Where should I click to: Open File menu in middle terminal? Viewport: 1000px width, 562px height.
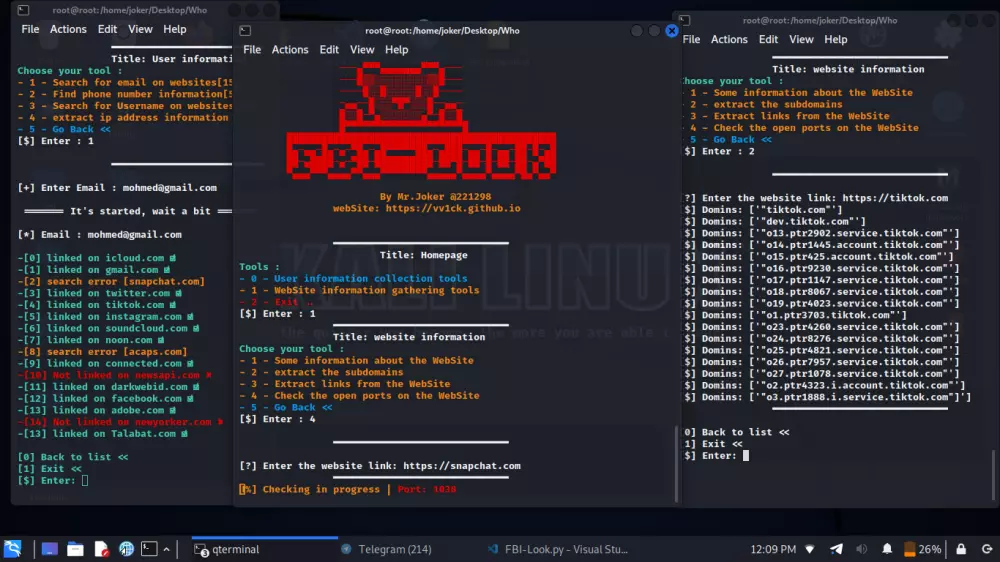(x=252, y=50)
